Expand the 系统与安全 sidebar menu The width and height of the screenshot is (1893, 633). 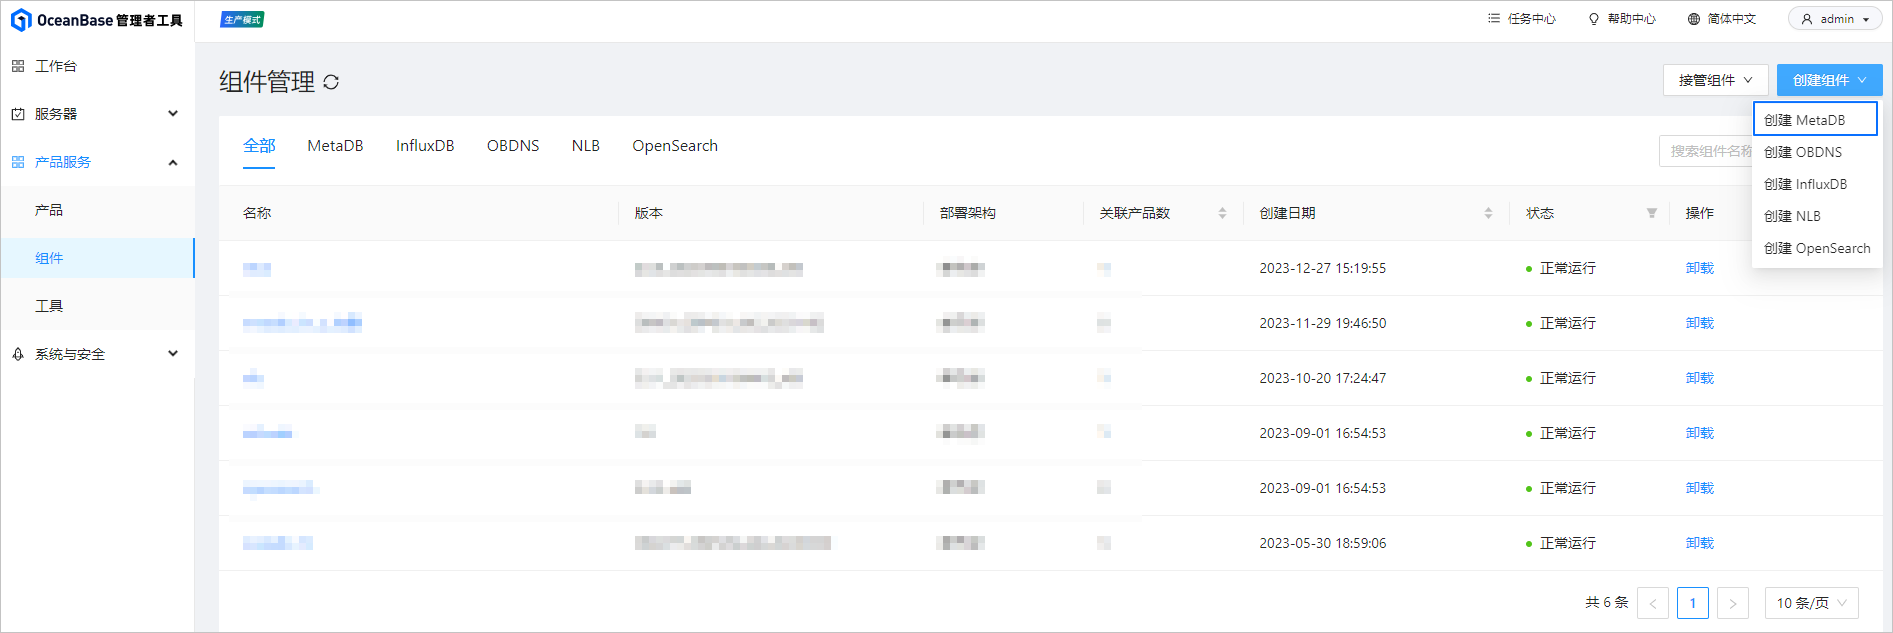click(x=97, y=354)
